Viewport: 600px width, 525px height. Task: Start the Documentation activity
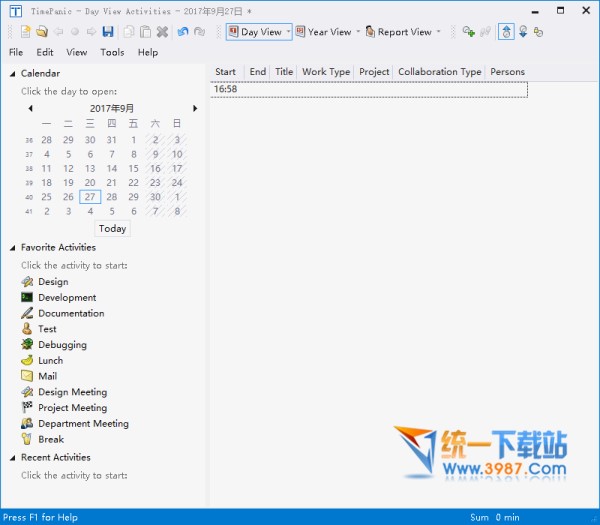[x=63, y=313]
